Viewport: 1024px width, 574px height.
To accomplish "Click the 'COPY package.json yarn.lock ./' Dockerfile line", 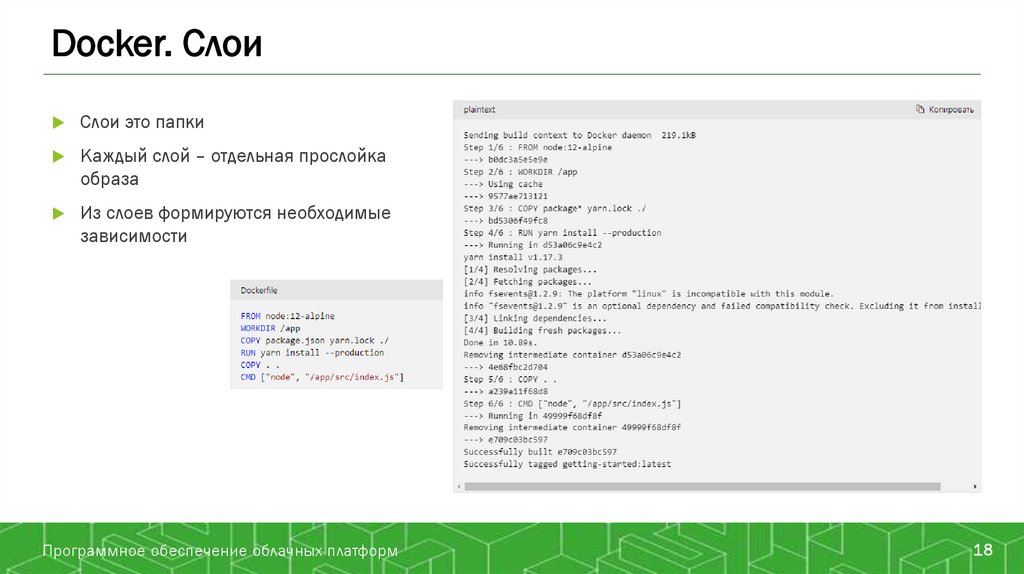I will (314, 341).
